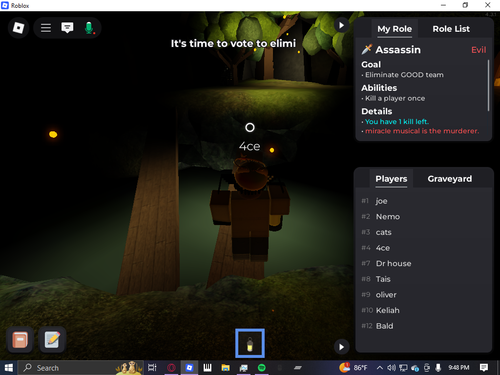Viewport: 500px width, 375px height.
Task: Open the weather widget showing 86°F
Action: [353, 367]
